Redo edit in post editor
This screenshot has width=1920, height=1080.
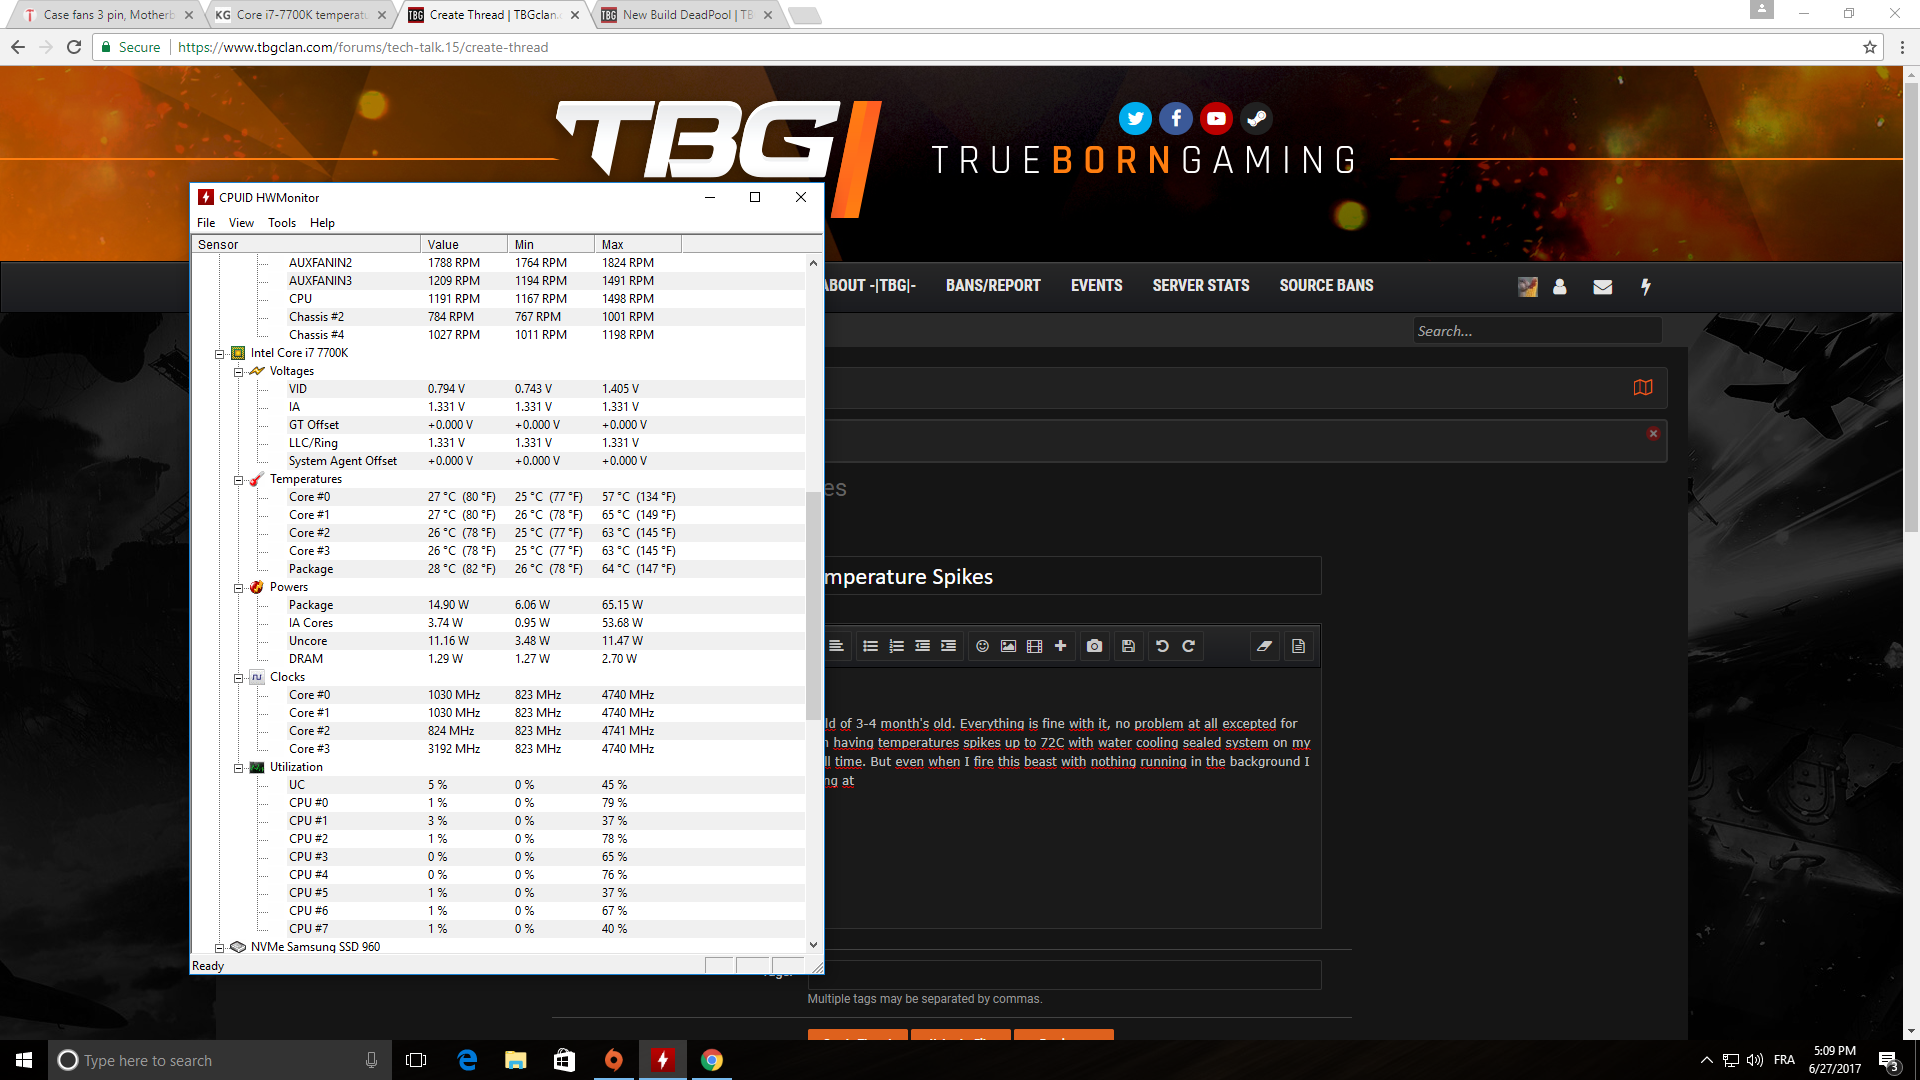point(1189,646)
